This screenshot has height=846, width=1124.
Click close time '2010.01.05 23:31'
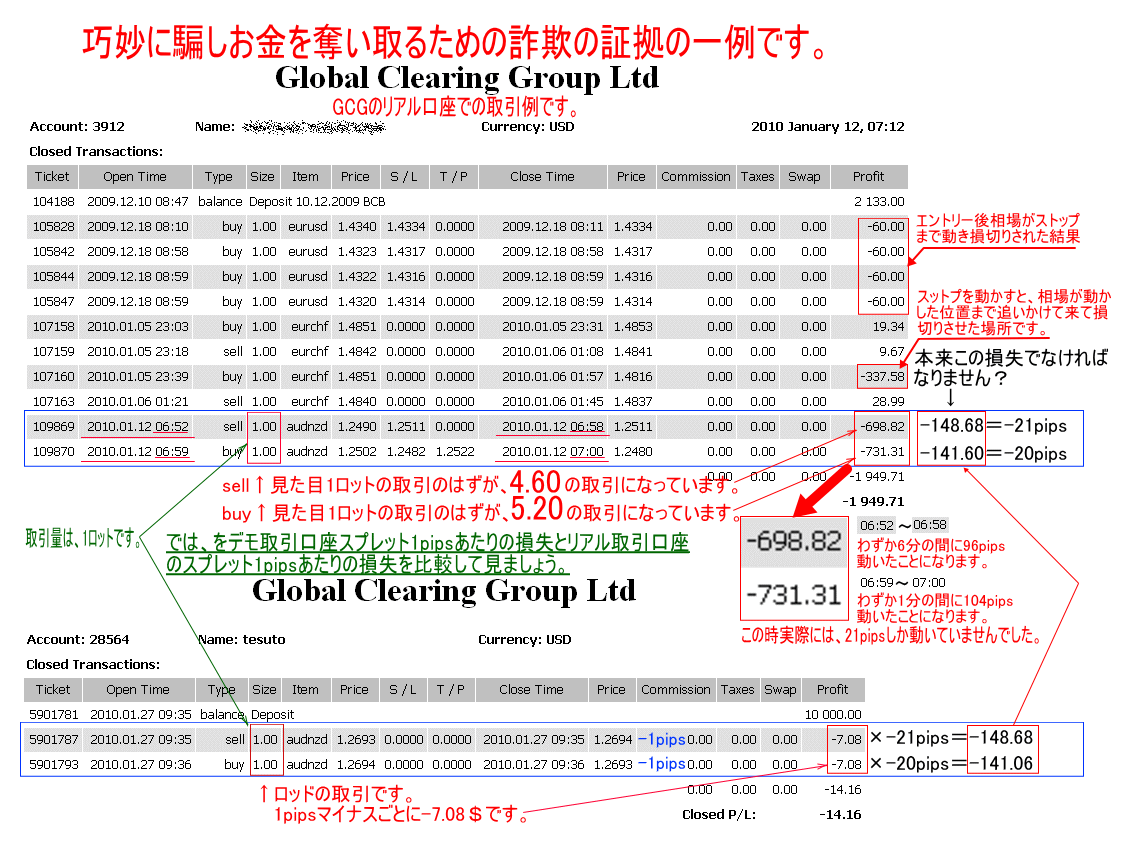click(553, 327)
